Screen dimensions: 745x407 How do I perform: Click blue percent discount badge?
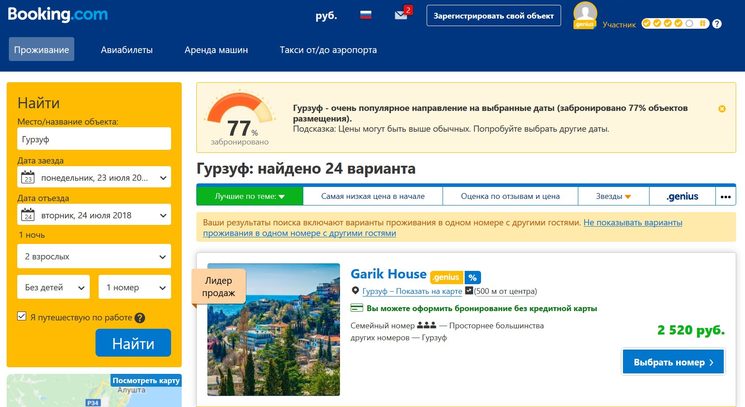472,277
